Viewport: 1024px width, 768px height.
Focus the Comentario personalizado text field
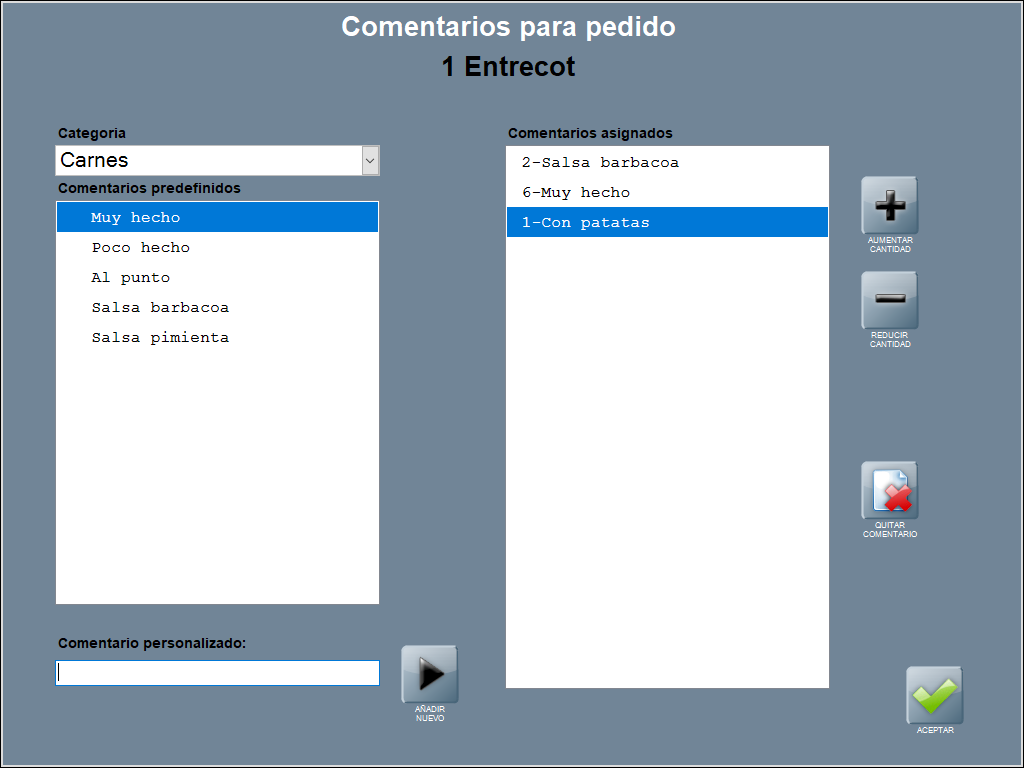click(x=217, y=673)
